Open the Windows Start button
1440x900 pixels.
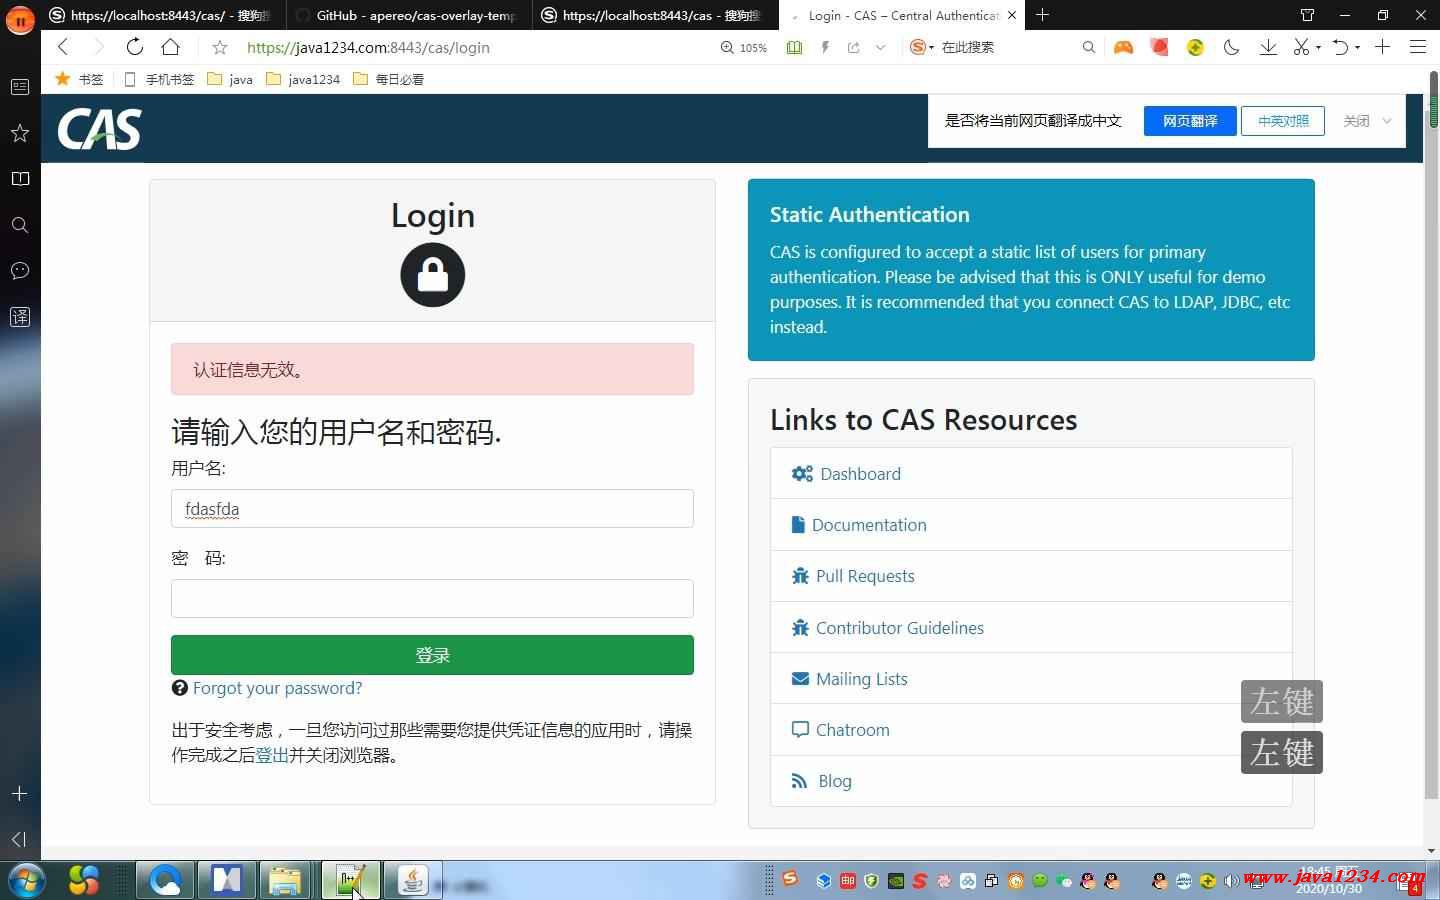point(26,880)
